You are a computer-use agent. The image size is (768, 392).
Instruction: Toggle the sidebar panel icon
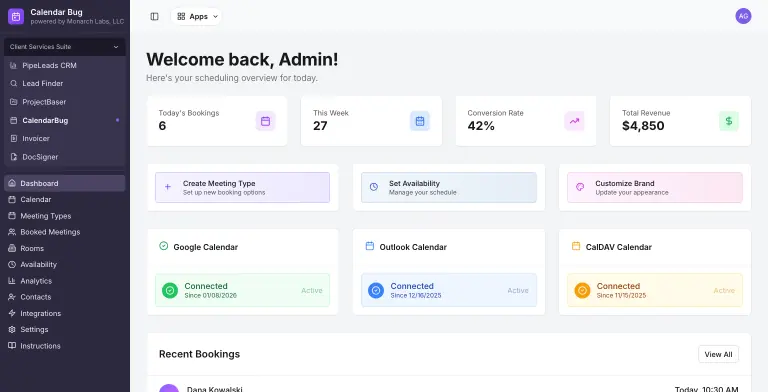tap(154, 17)
